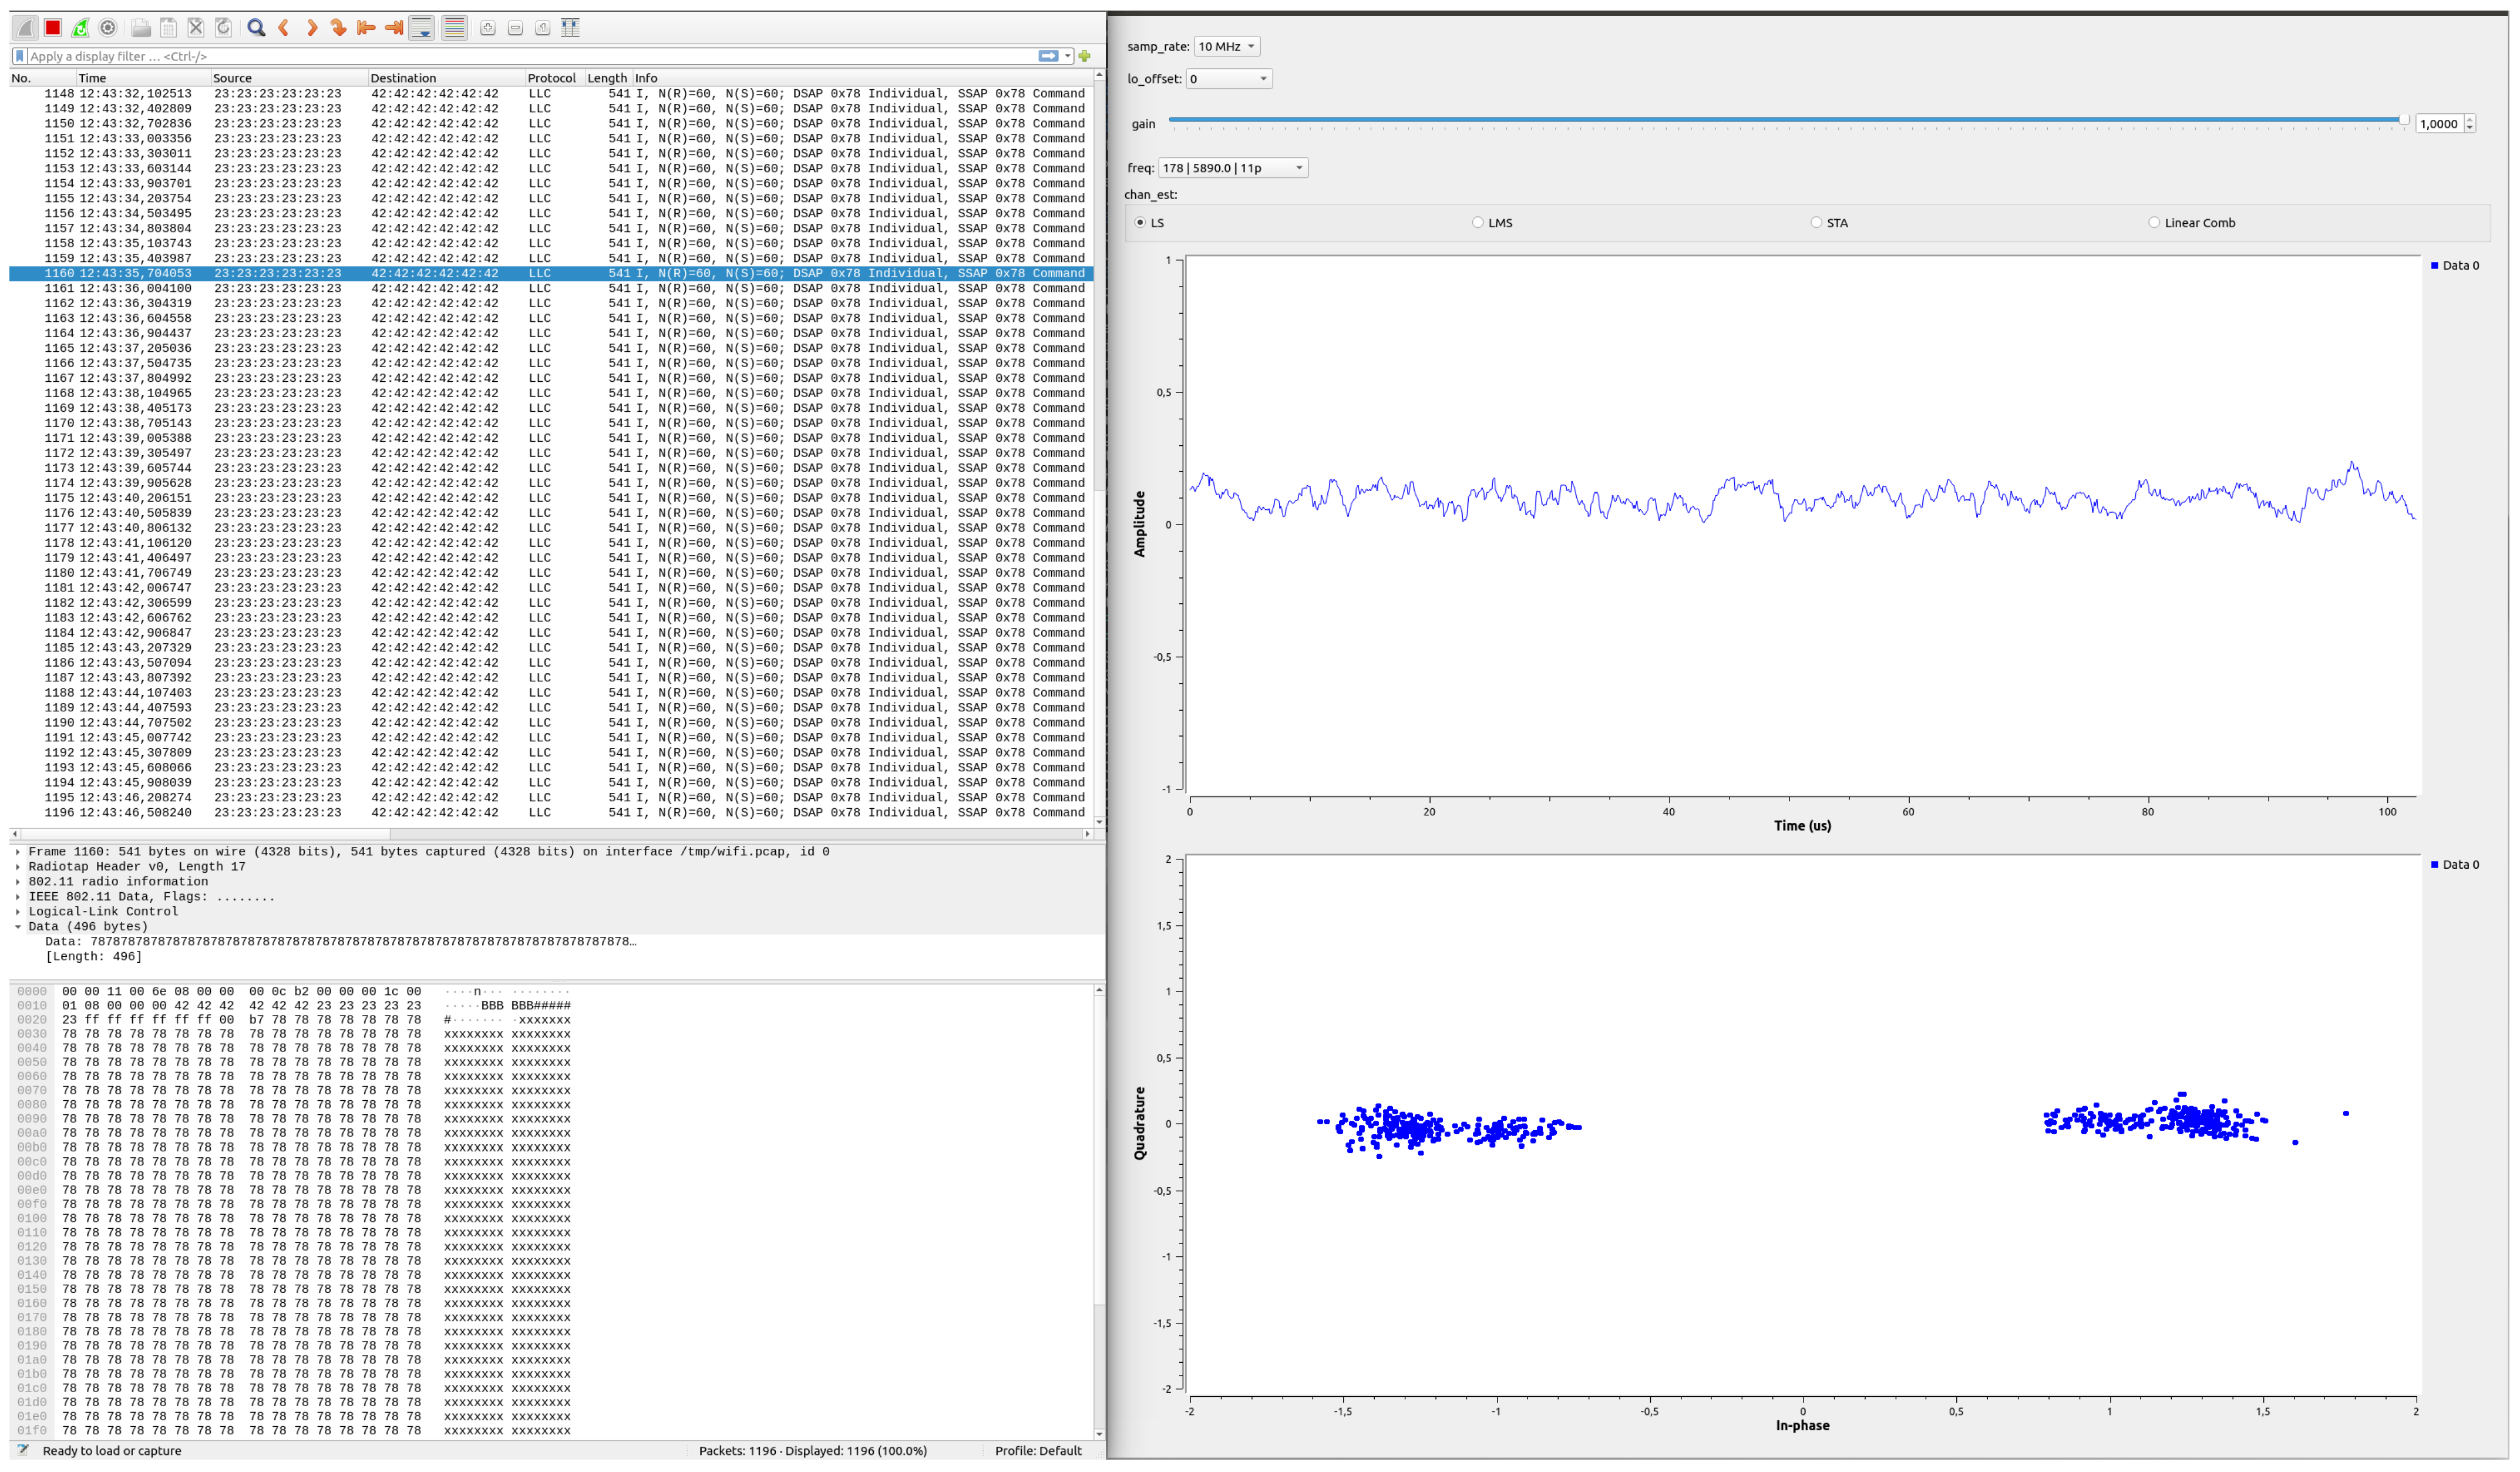Add a filter button with plus icon
This screenshot has width=2520, height=1472.
tap(1084, 56)
